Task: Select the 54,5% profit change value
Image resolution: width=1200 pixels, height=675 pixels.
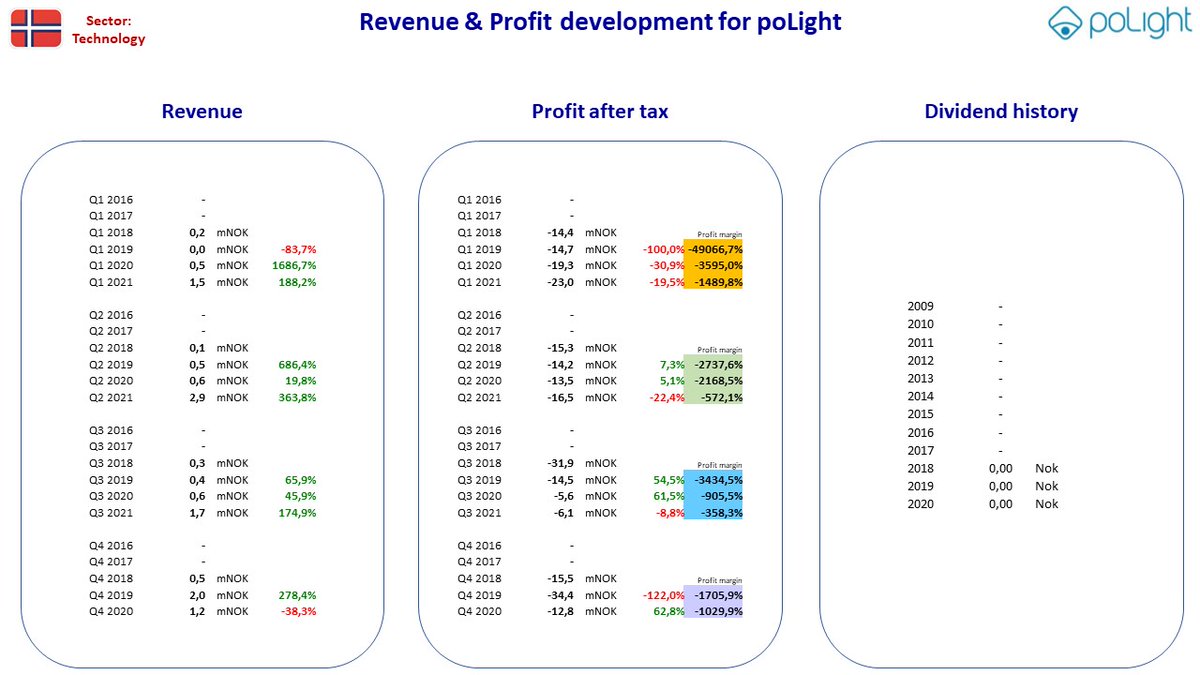Action: pyautogui.click(x=669, y=480)
